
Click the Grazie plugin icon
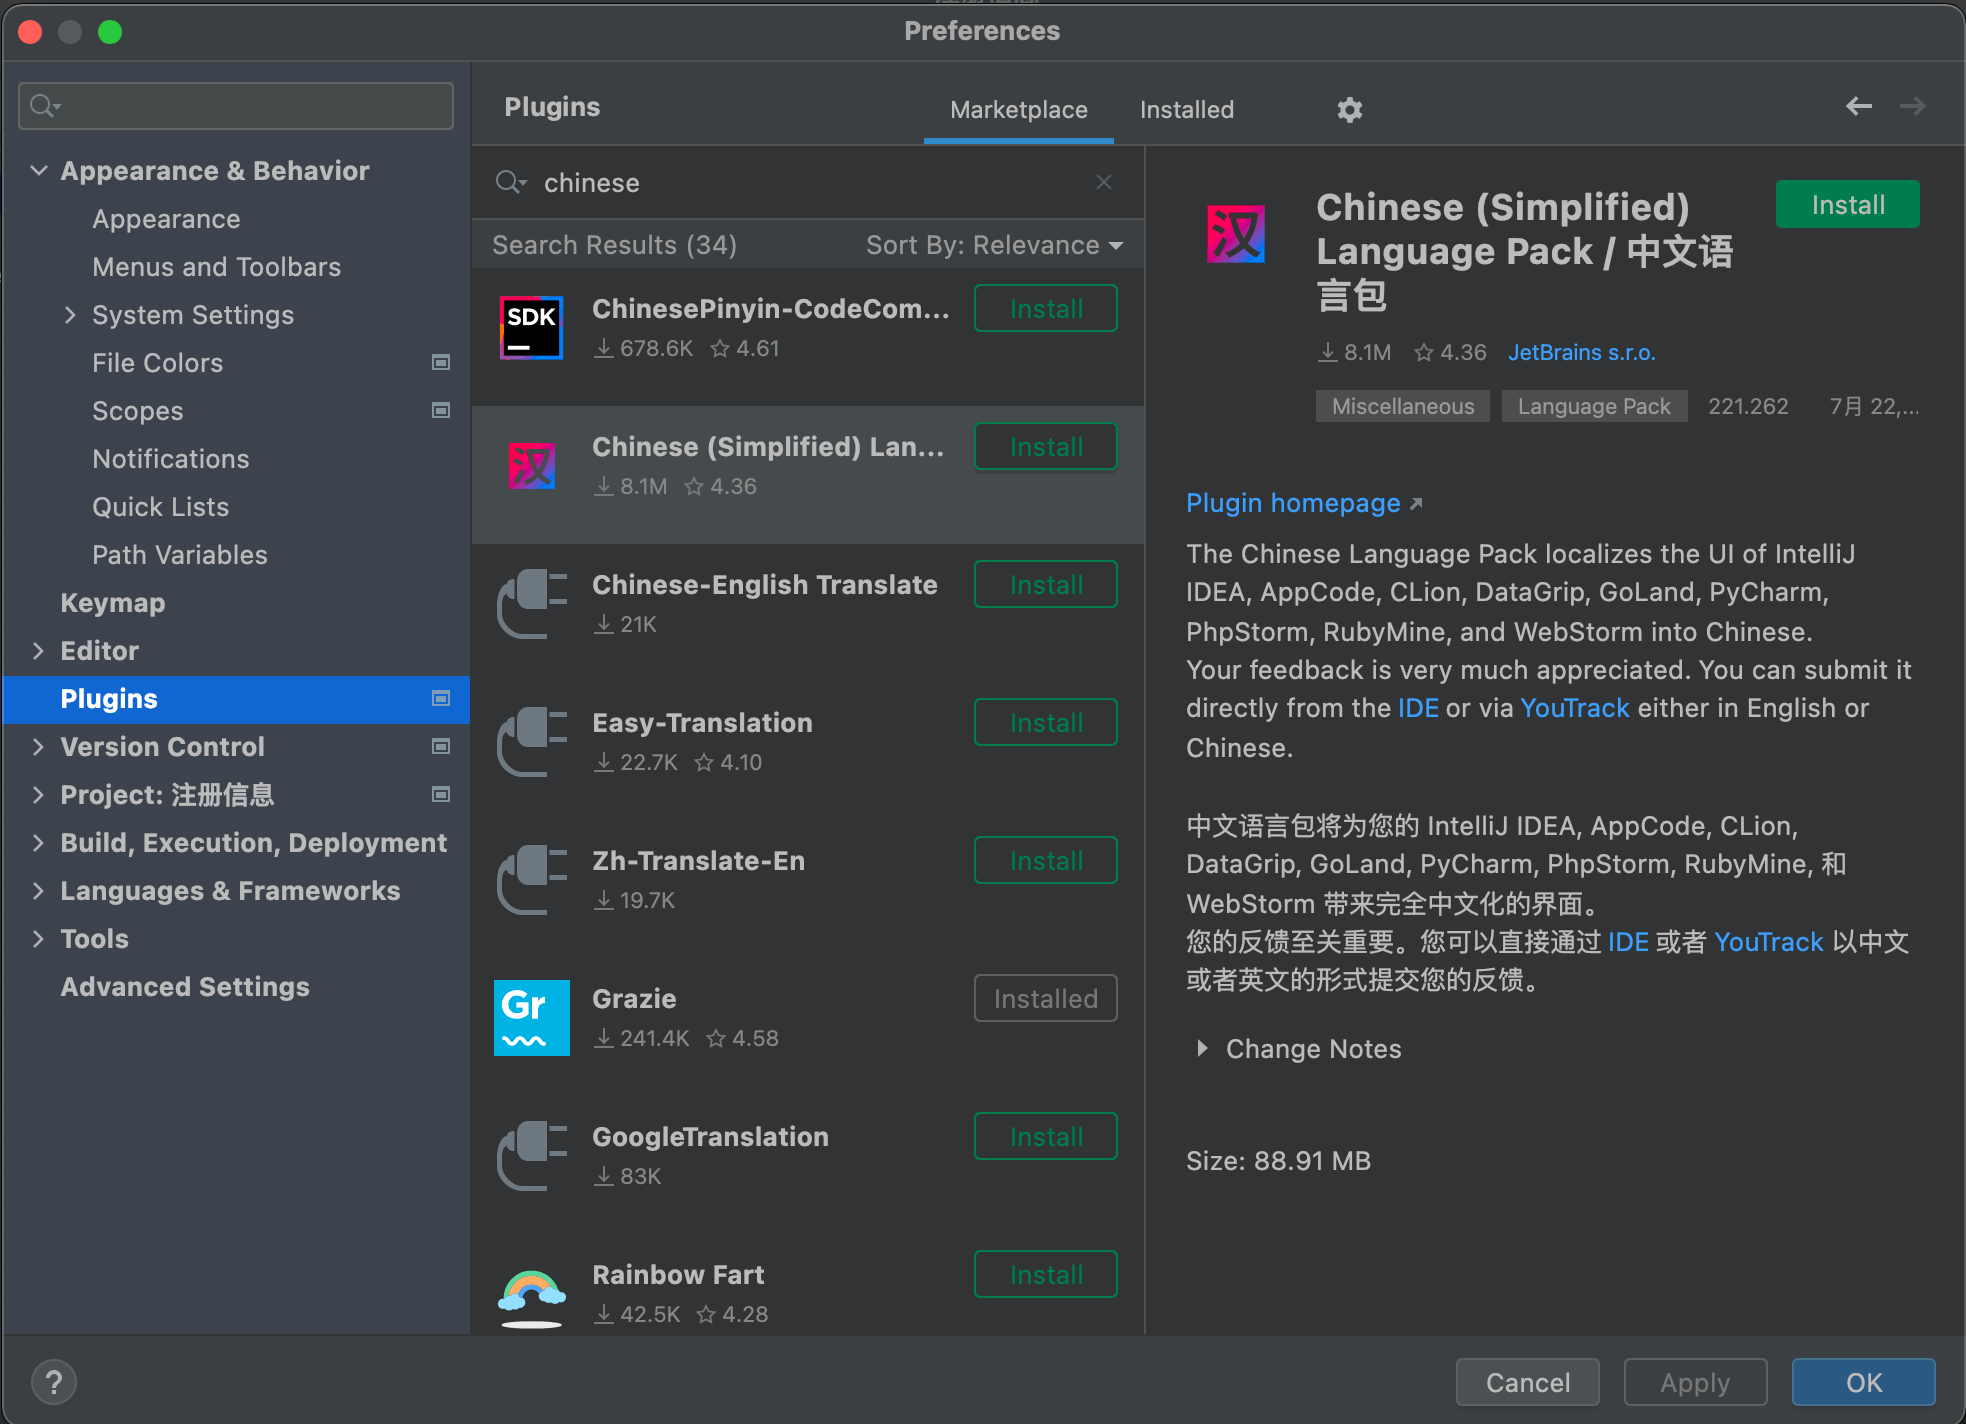click(x=531, y=1017)
